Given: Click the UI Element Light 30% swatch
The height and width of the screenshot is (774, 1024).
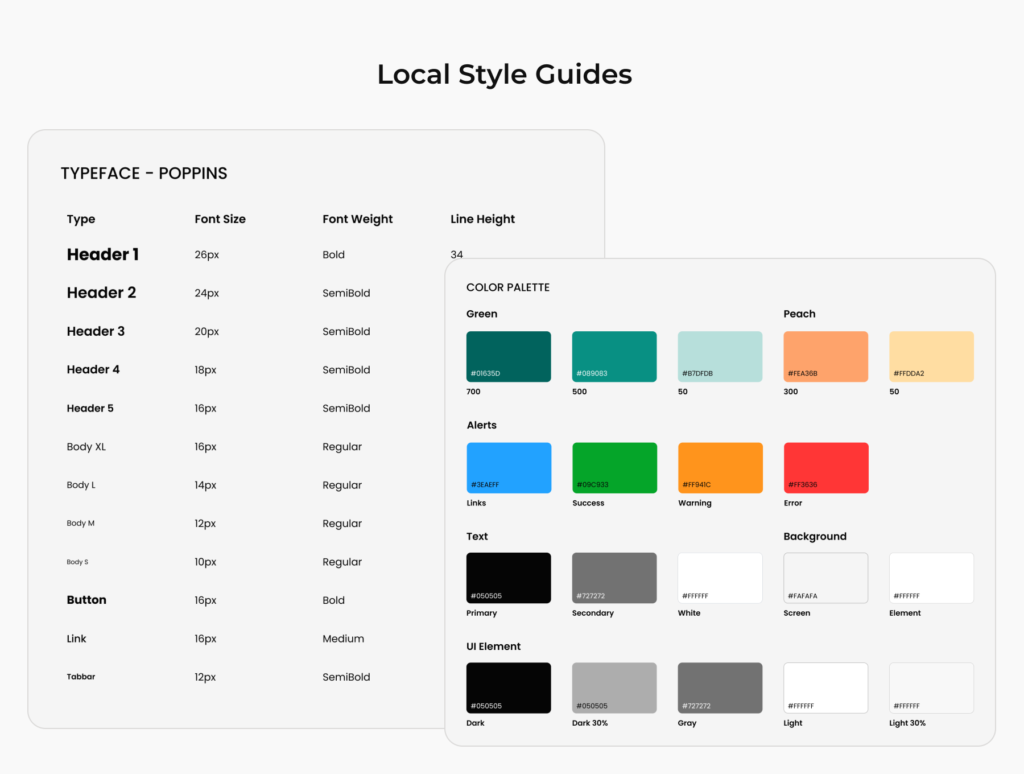Looking at the screenshot, I should tap(931, 688).
